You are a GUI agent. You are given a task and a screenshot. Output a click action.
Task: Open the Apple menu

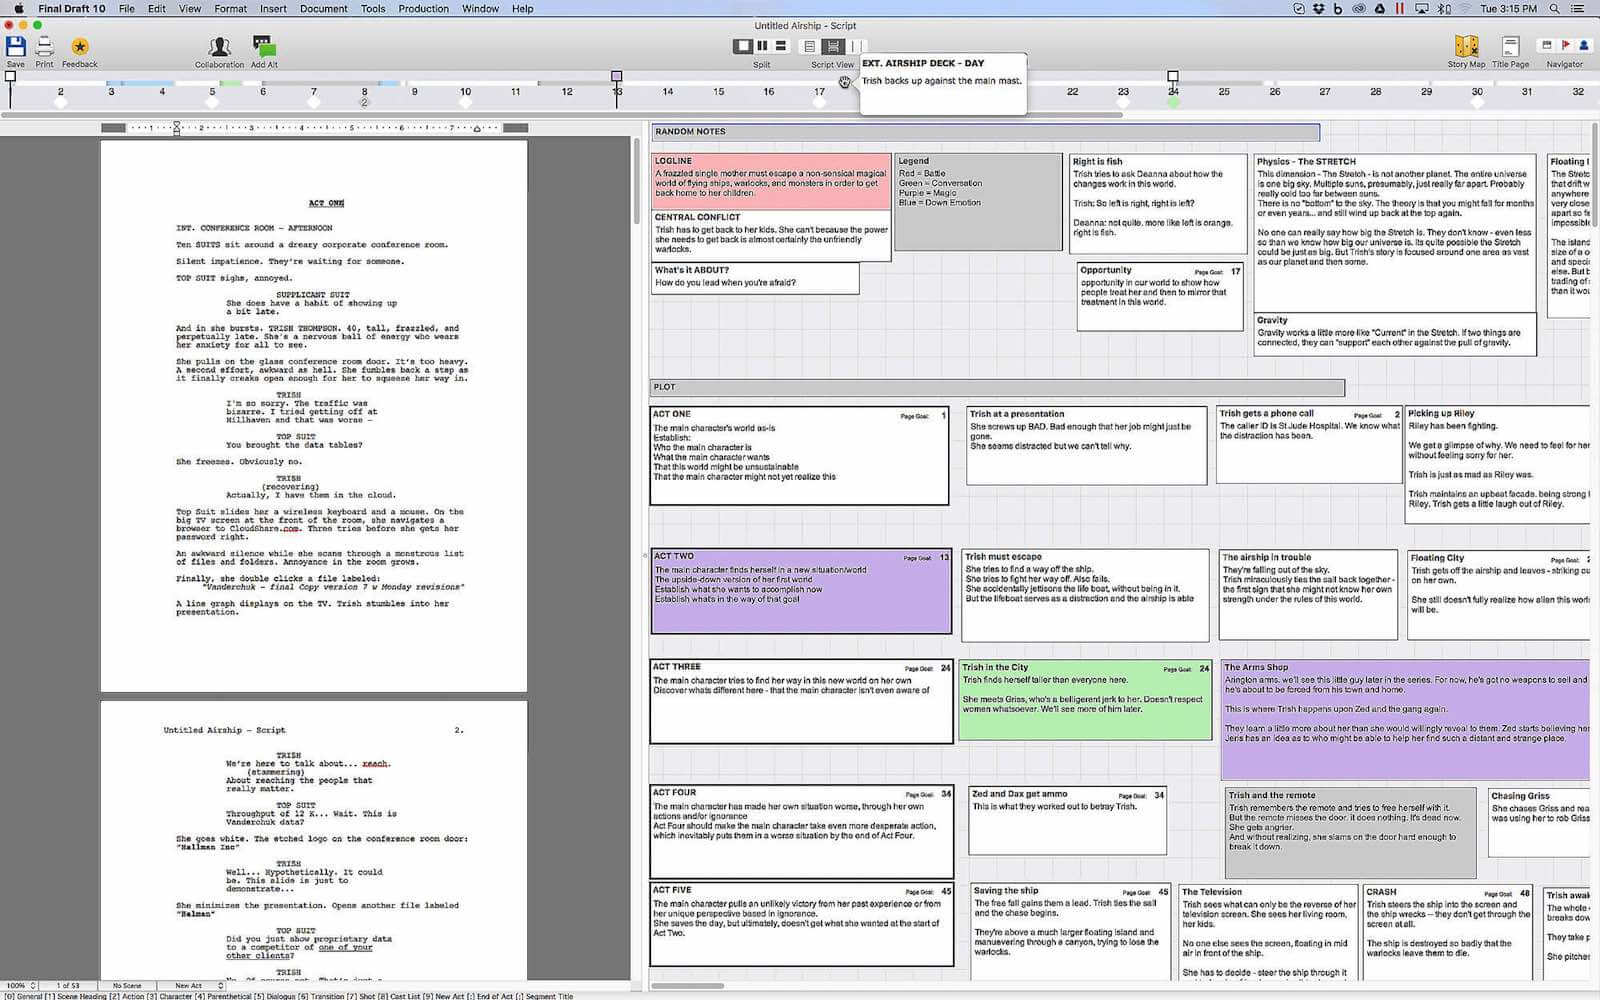tap(17, 8)
